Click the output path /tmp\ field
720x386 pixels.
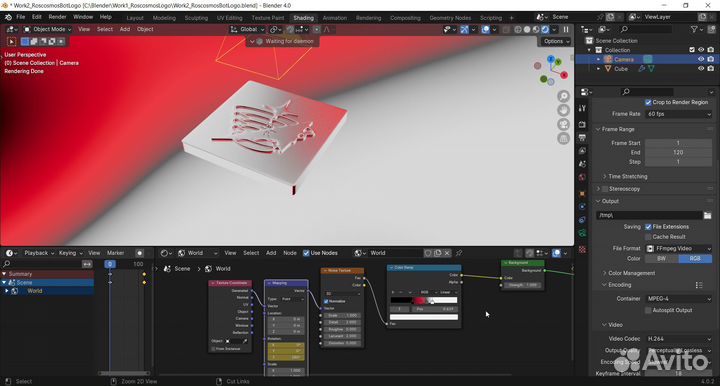649,215
